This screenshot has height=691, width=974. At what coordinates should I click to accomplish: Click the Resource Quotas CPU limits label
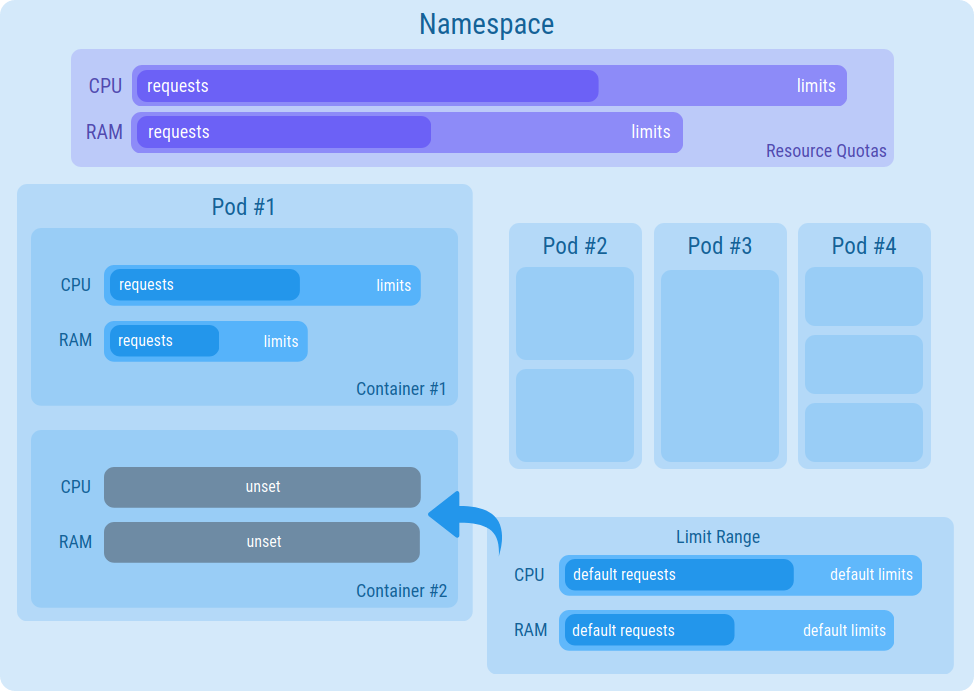pyautogui.click(x=815, y=86)
